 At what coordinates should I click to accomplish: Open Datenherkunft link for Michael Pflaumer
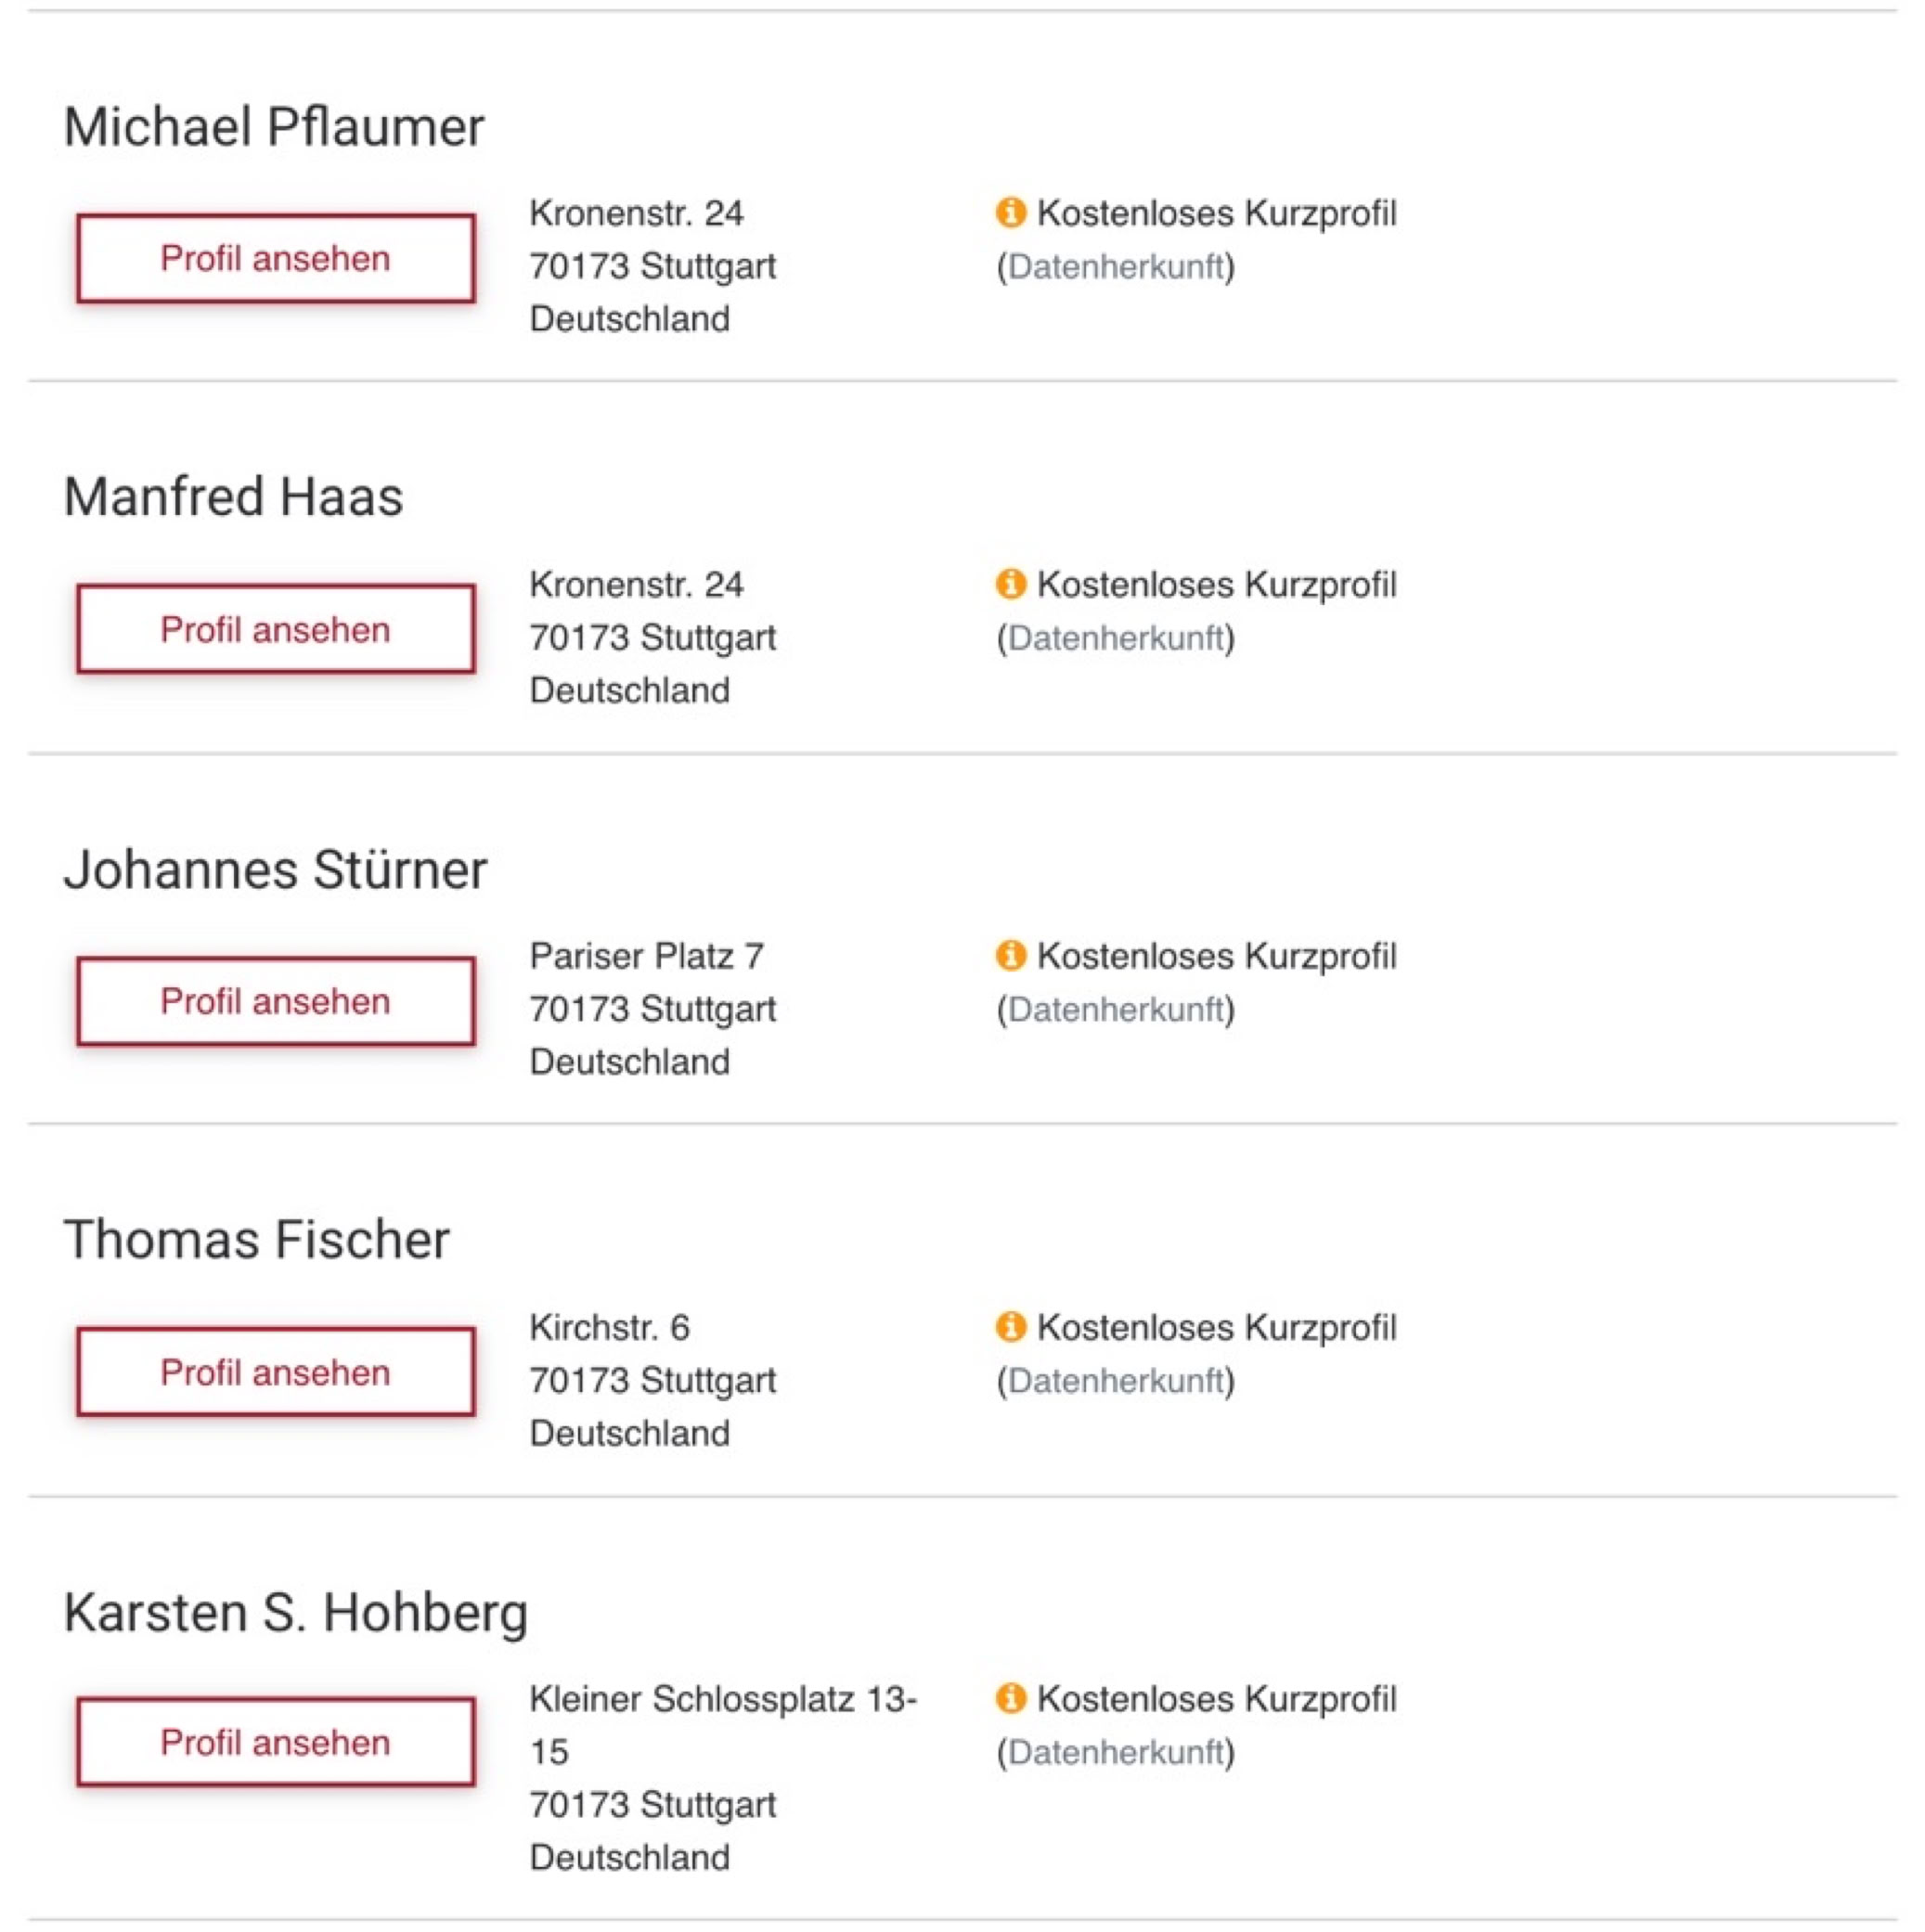coord(1115,267)
